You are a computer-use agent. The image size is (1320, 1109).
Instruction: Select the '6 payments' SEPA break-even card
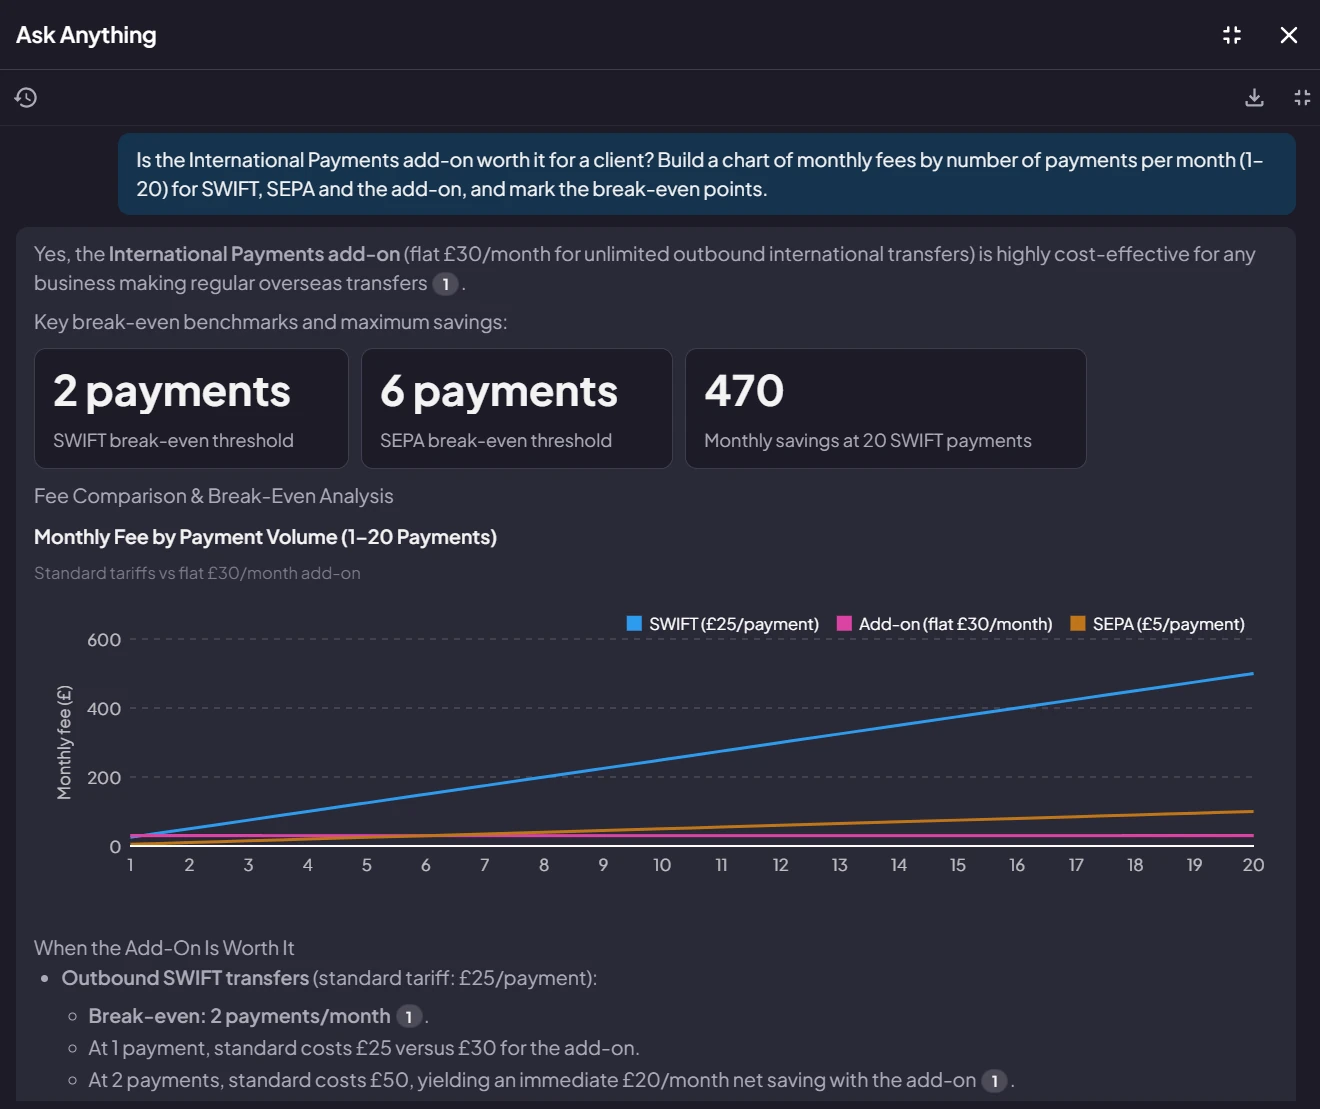tap(517, 408)
